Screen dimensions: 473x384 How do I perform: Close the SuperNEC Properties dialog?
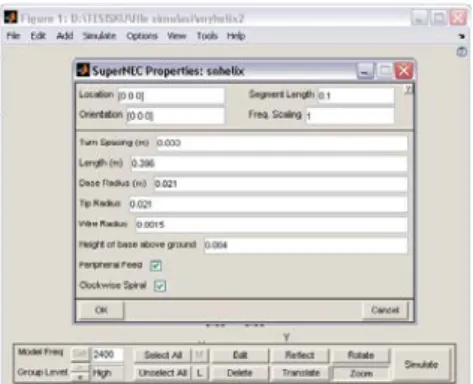tap(404, 71)
